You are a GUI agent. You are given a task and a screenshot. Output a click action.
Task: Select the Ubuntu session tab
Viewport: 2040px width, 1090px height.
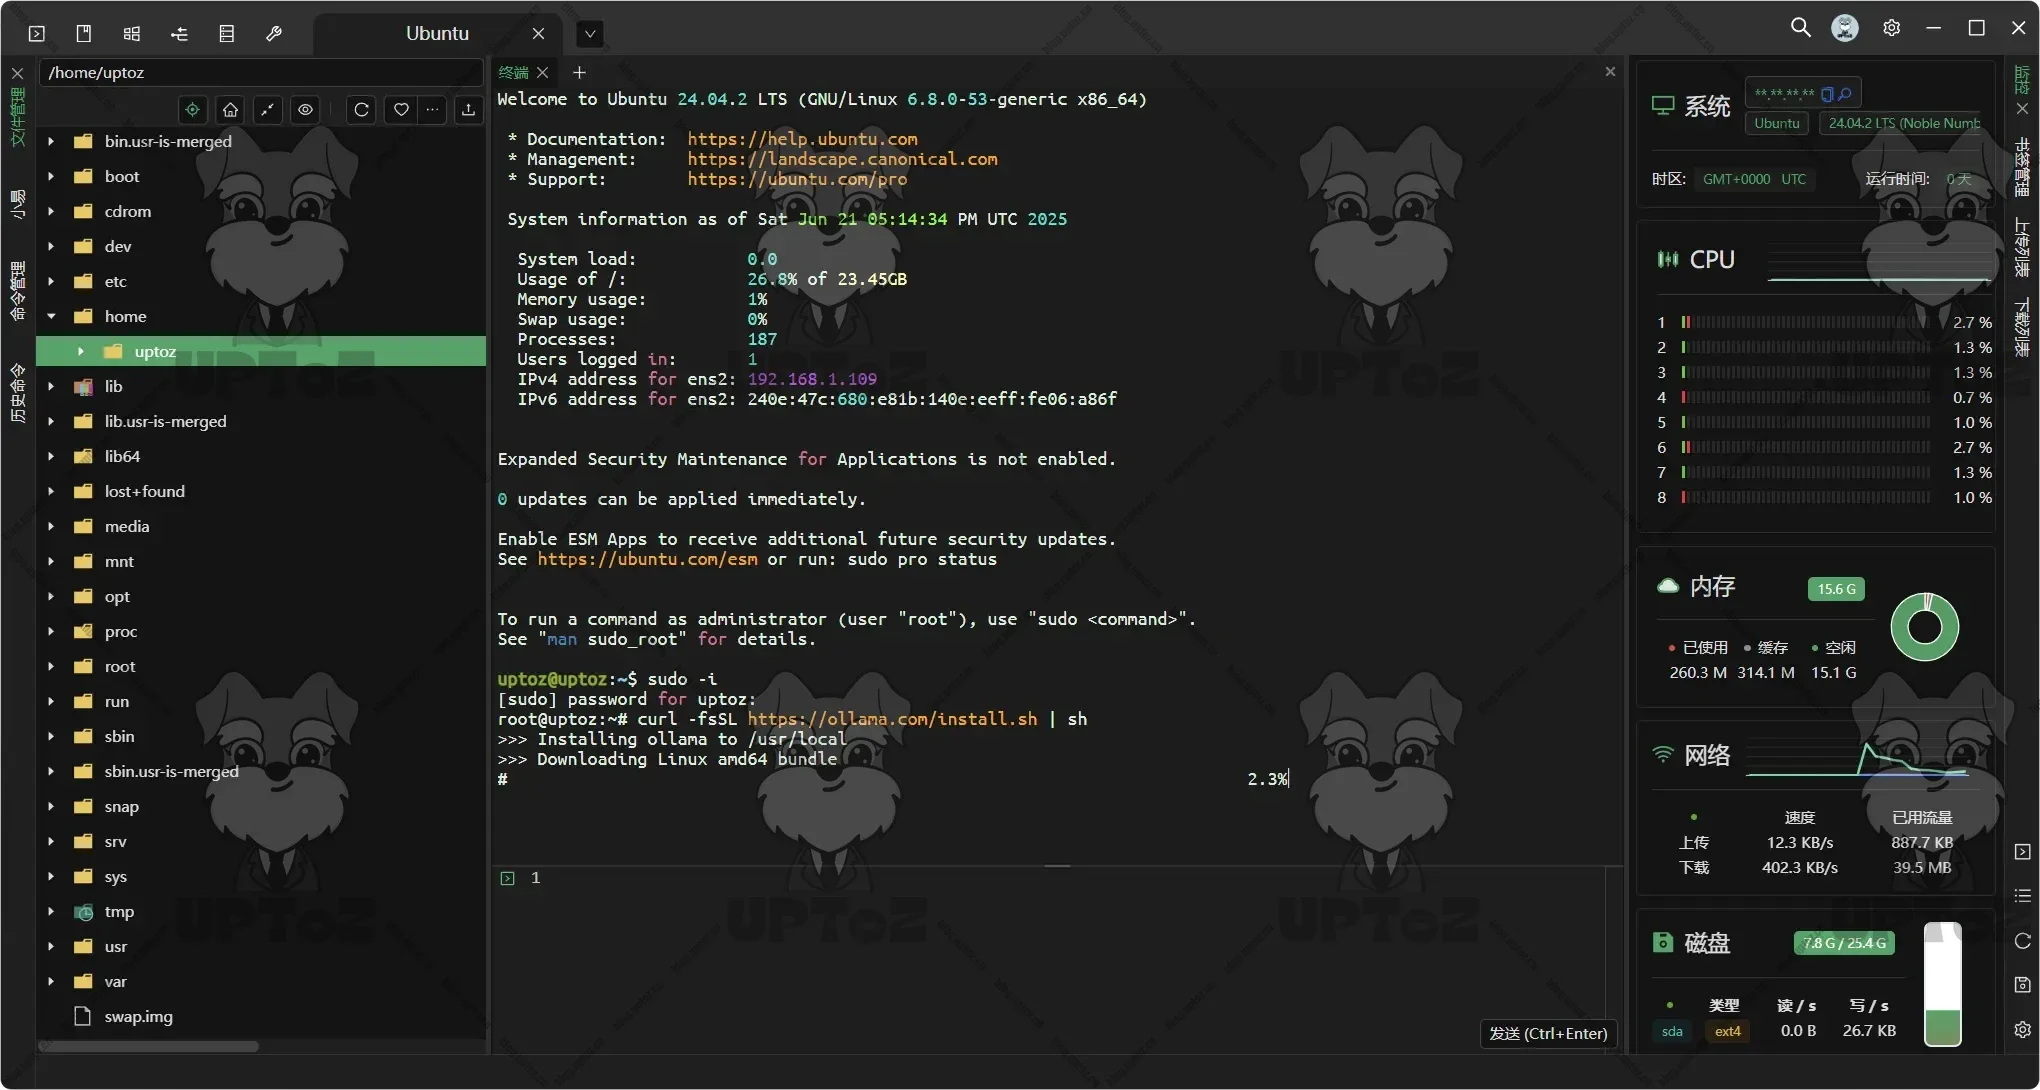[x=437, y=33]
